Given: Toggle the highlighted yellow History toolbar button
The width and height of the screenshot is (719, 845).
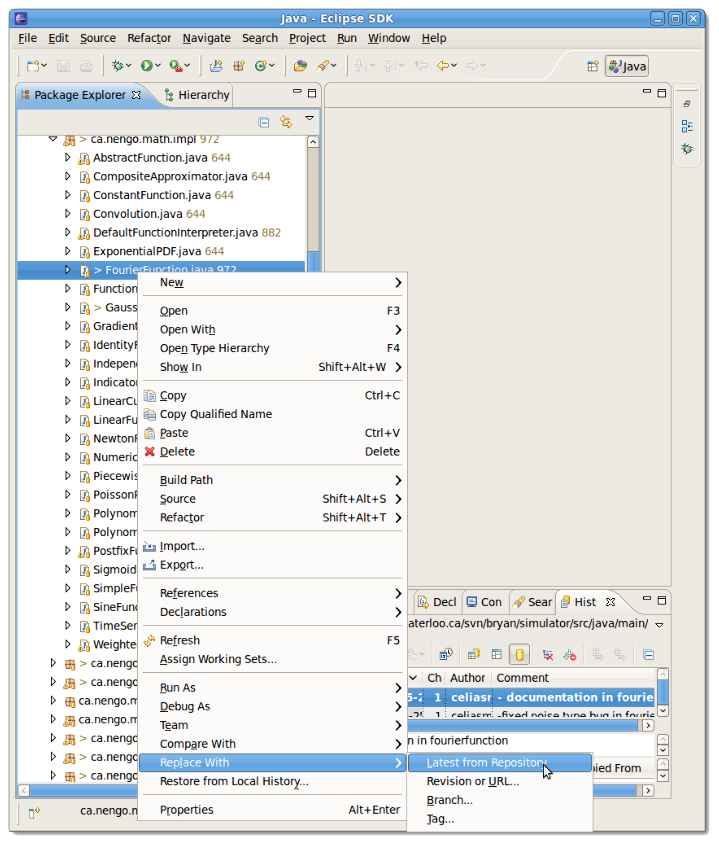Looking at the screenshot, I should click(x=520, y=655).
